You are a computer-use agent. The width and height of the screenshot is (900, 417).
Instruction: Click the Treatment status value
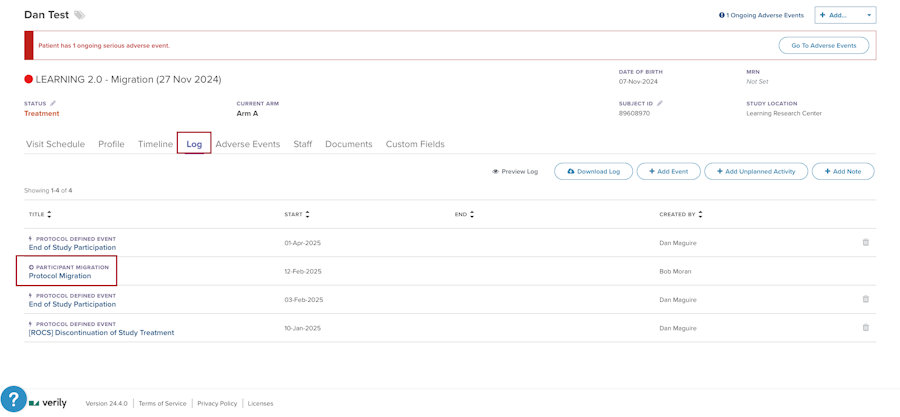click(41, 114)
